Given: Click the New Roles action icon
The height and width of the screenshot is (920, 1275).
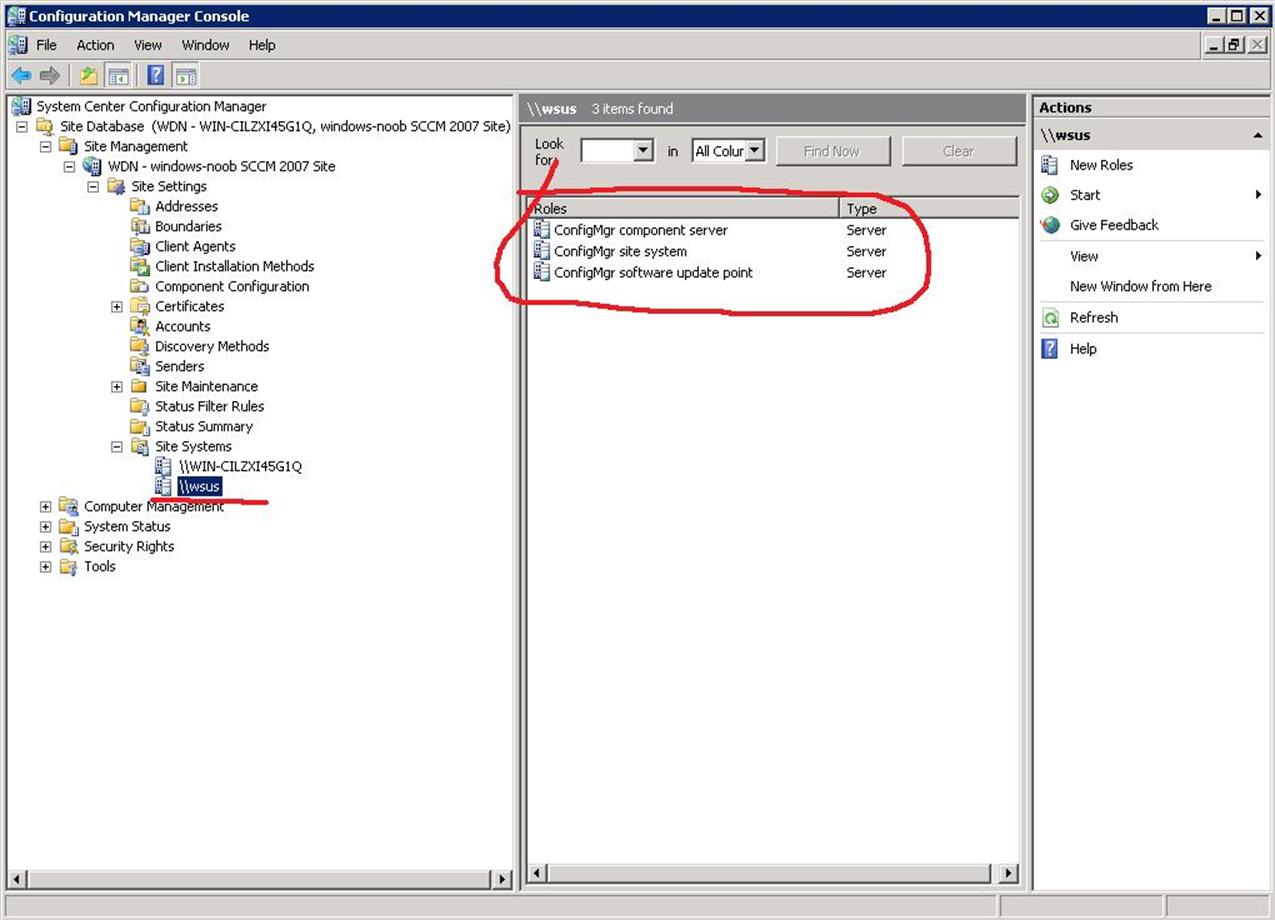Looking at the screenshot, I should click(x=1050, y=165).
